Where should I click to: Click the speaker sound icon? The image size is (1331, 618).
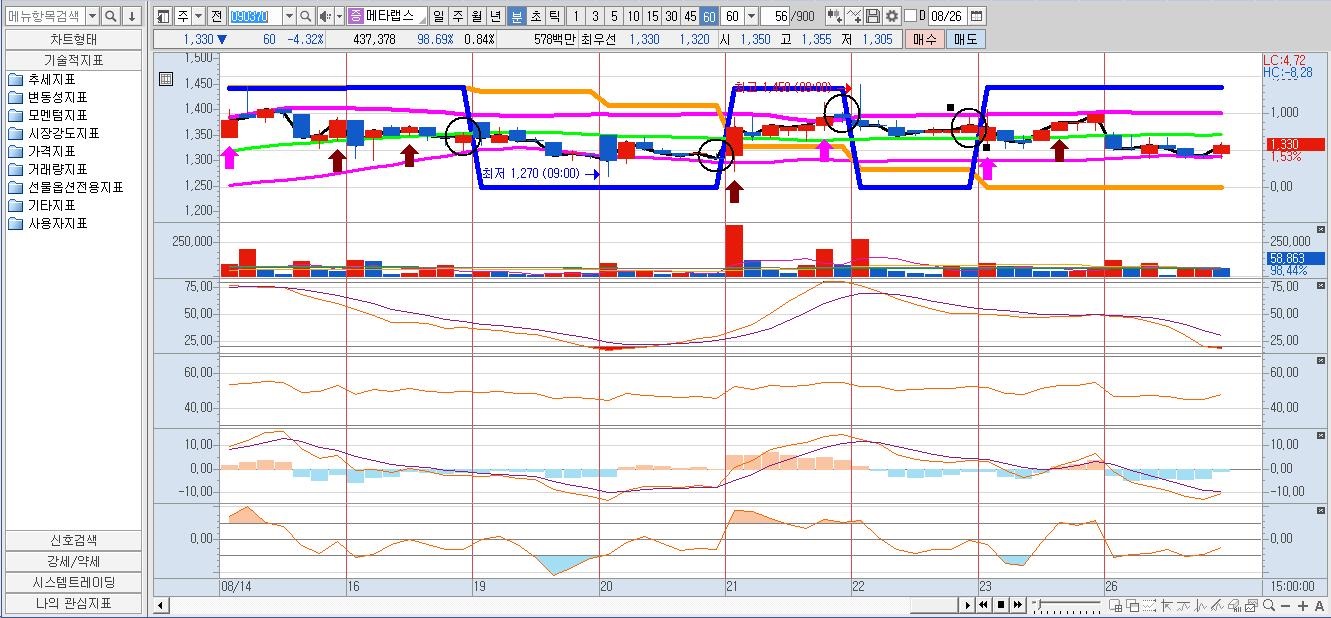point(325,16)
